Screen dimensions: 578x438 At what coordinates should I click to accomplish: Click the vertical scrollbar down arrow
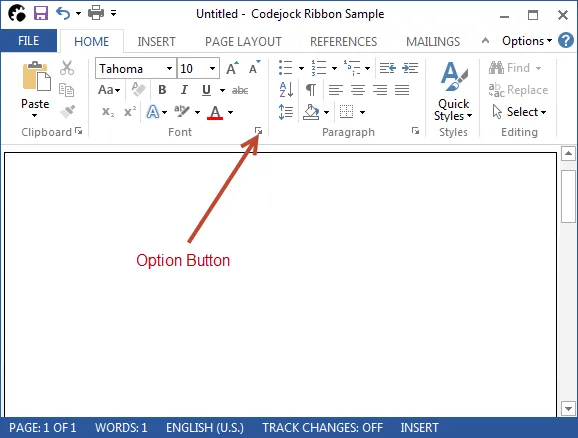point(568,409)
